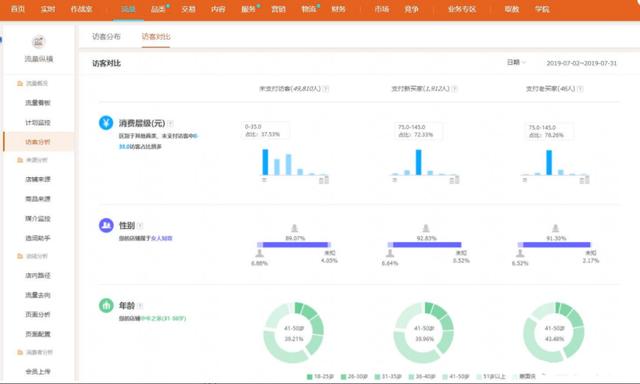Click the 女人知音 link under 性别
This screenshot has height=384, width=640.
click(162, 238)
